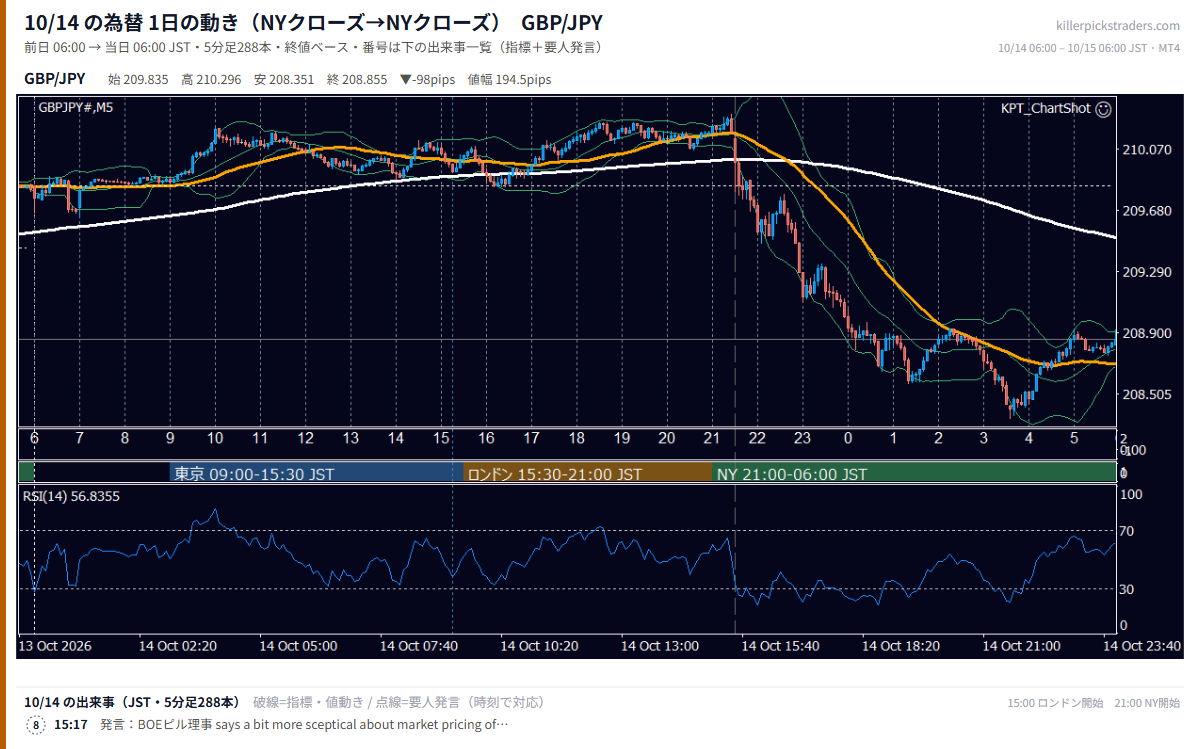This screenshot has width=1200, height=749.
Task: Select the London 15:30-21:00 JST session bar
Action: coord(587,474)
